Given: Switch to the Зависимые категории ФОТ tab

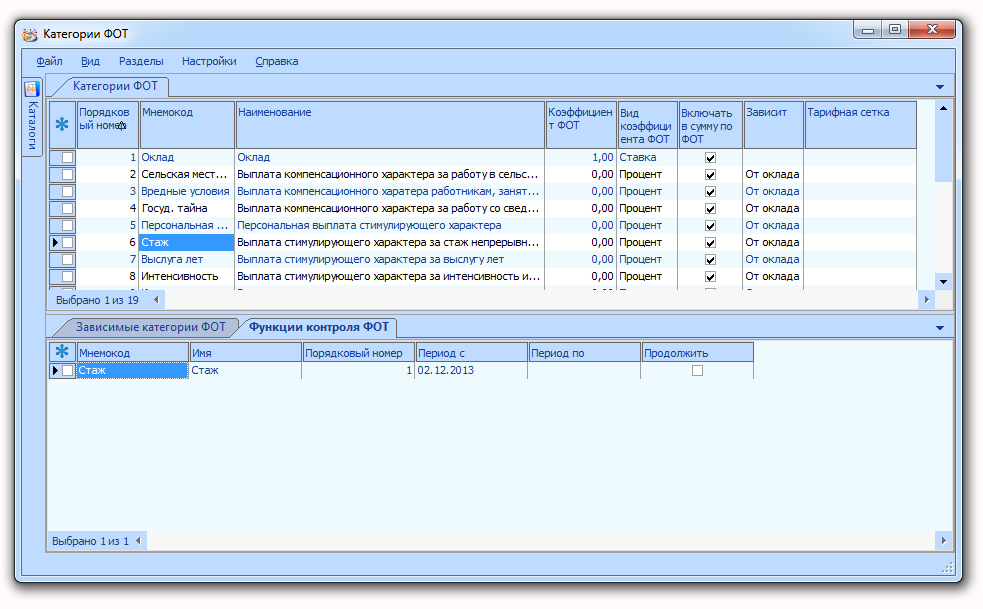Looking at the screenshot, I should pyautogui.click(x=150, y=327).
